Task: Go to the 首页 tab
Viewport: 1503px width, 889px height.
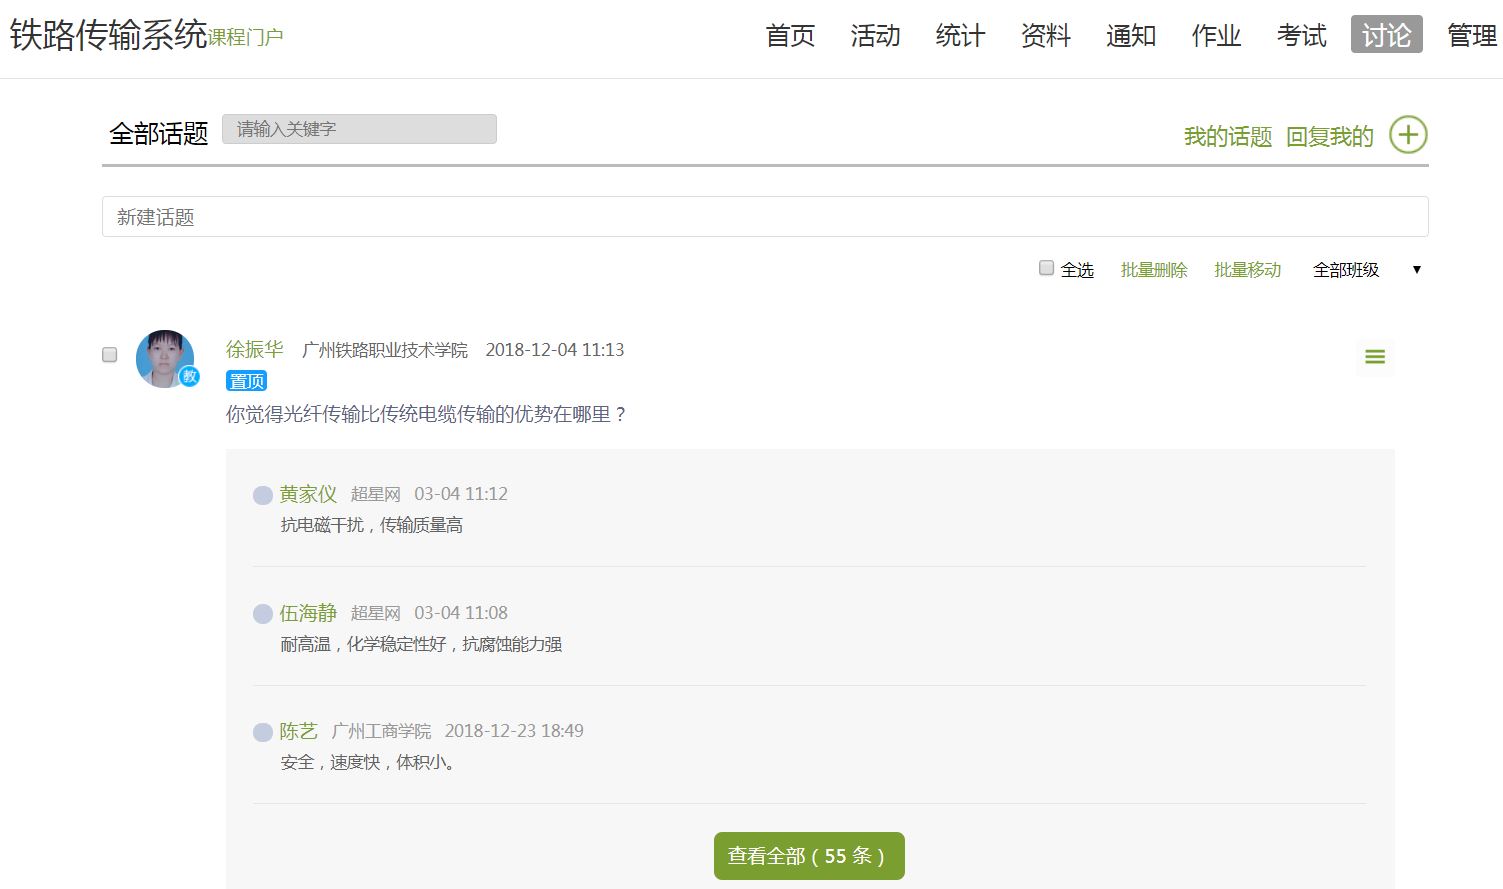Action: click(790, 36)
